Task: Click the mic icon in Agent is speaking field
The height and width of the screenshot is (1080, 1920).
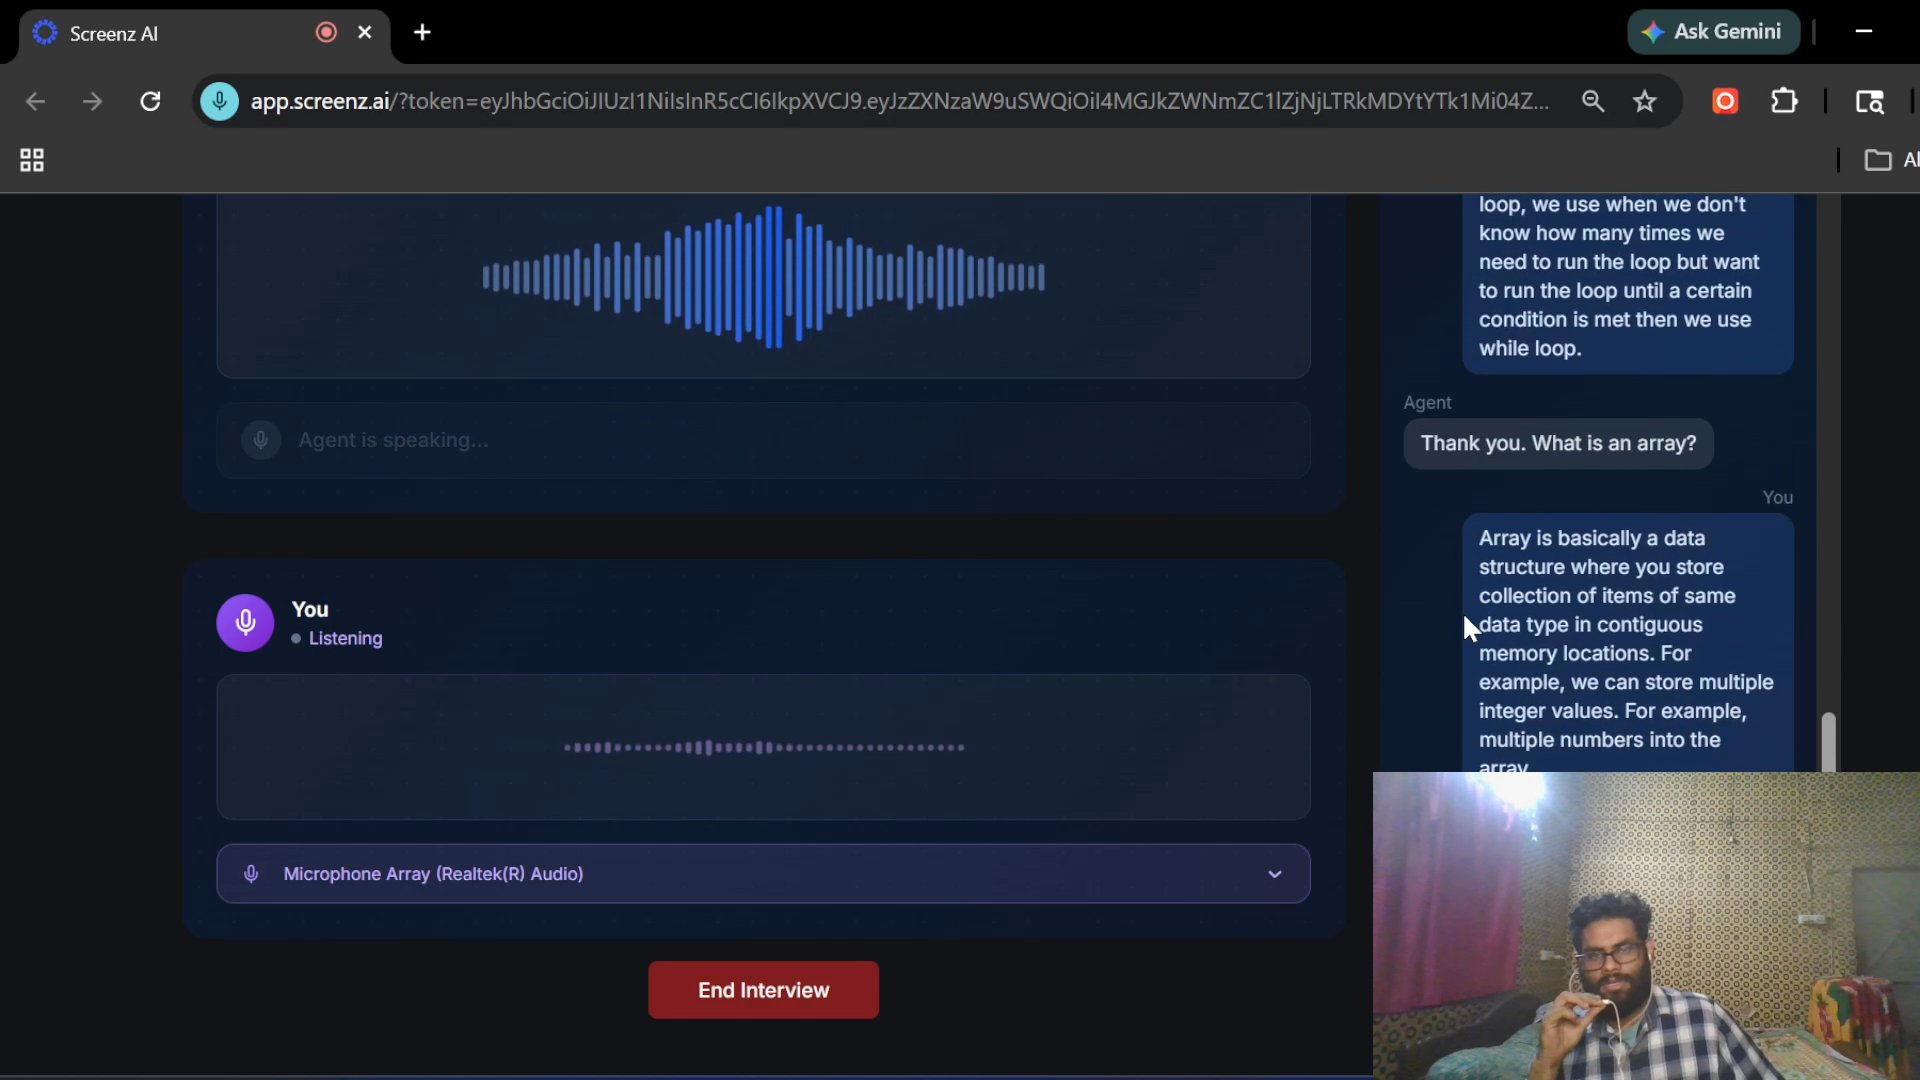Action: point(260,440)
